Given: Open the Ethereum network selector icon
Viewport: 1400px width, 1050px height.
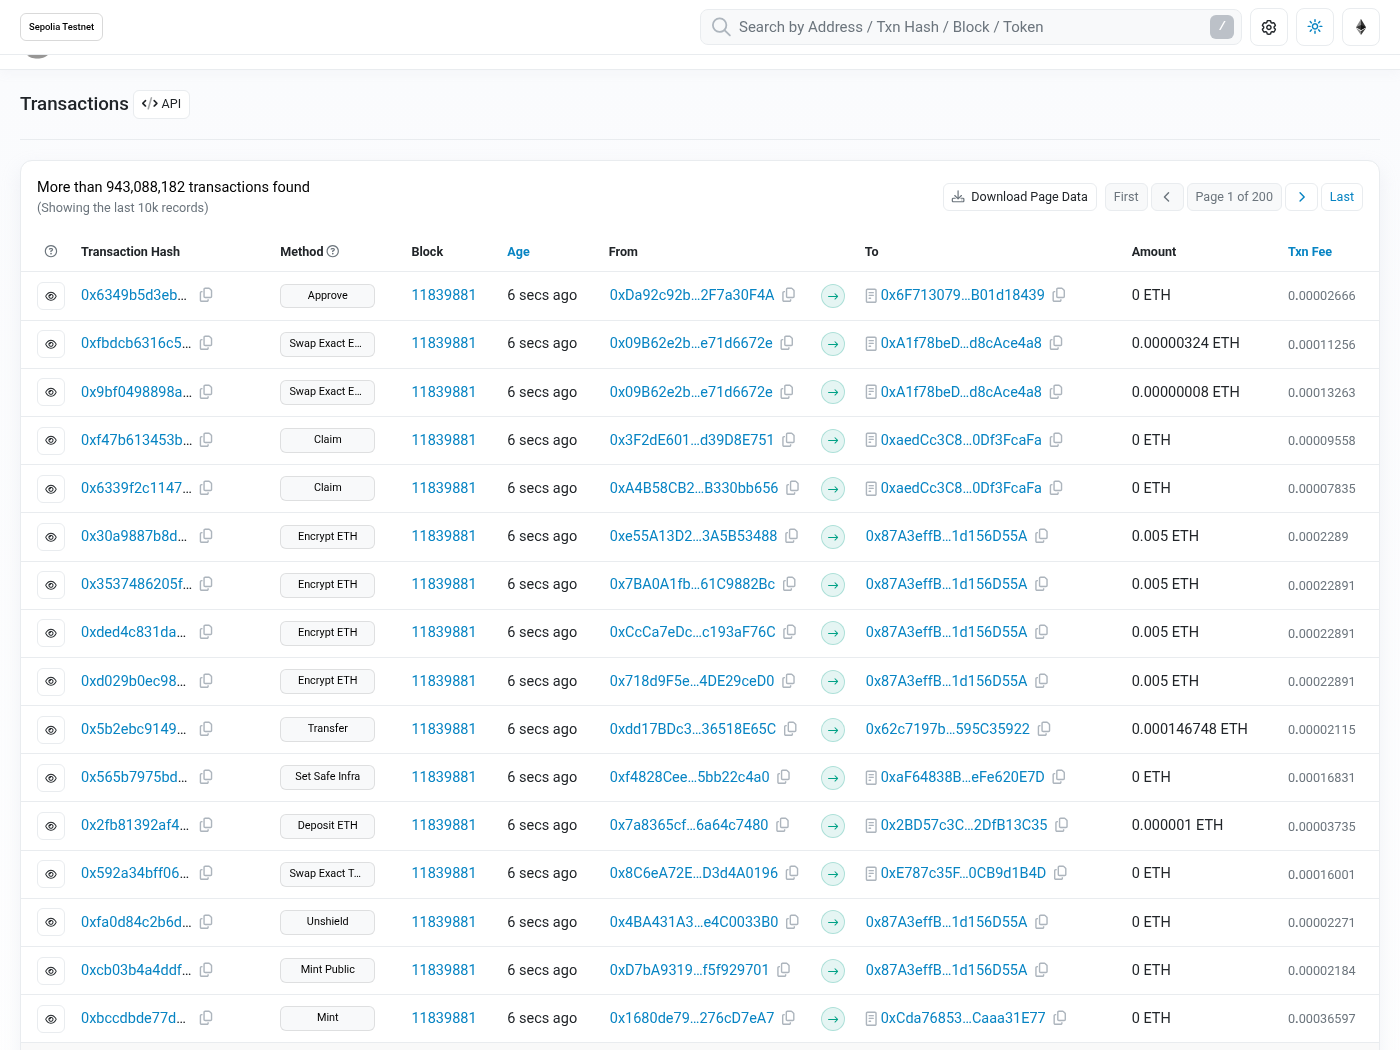Looking at the screenshot, I should [x=1361, y=27].
